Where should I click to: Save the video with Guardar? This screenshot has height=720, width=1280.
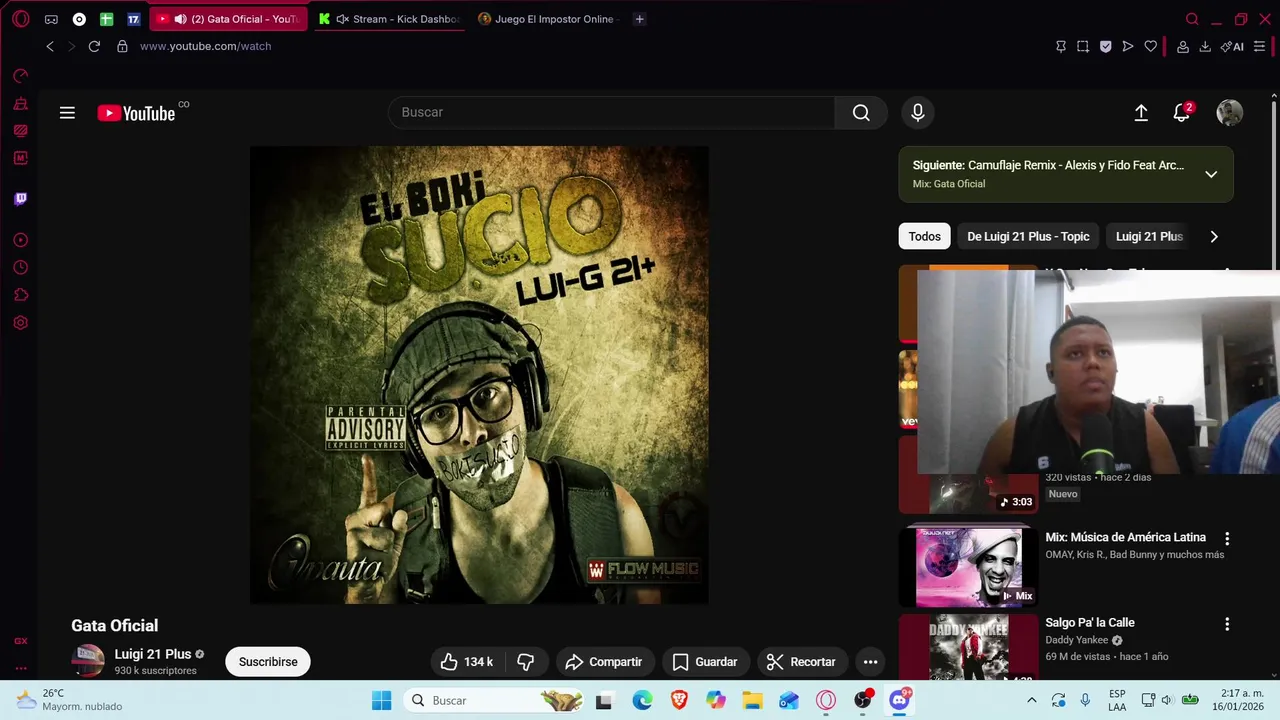pos(705,662)
